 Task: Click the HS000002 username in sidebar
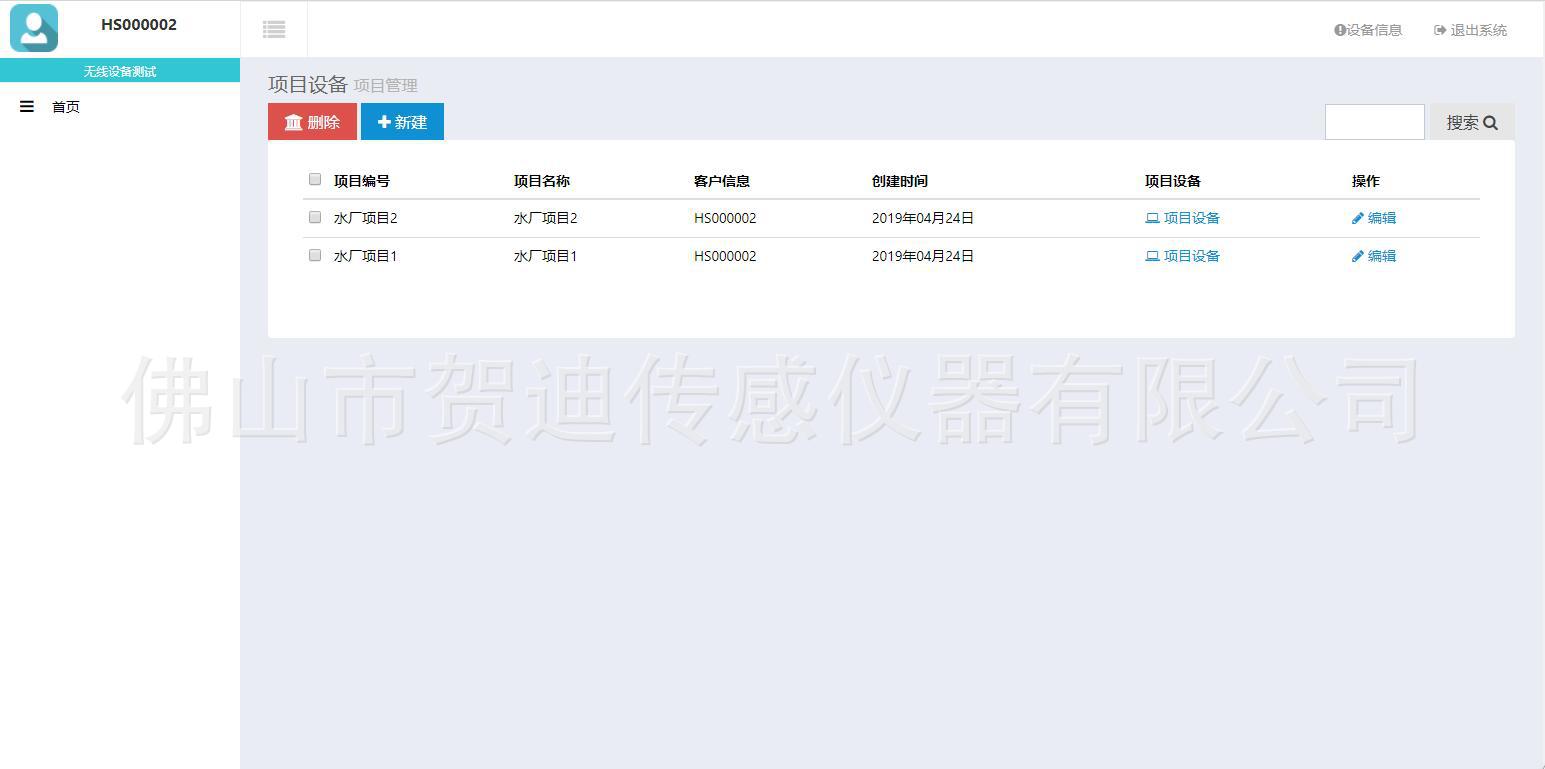[139, 25]
